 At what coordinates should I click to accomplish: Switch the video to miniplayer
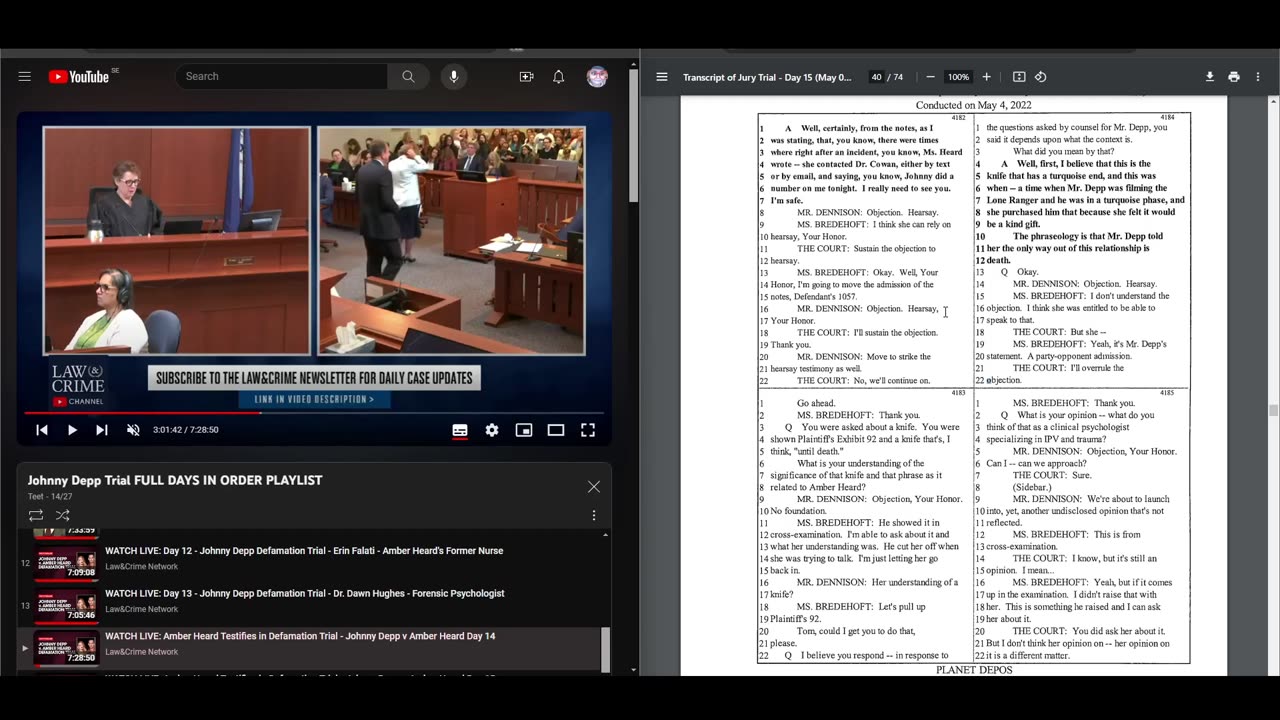pos(524,430)
